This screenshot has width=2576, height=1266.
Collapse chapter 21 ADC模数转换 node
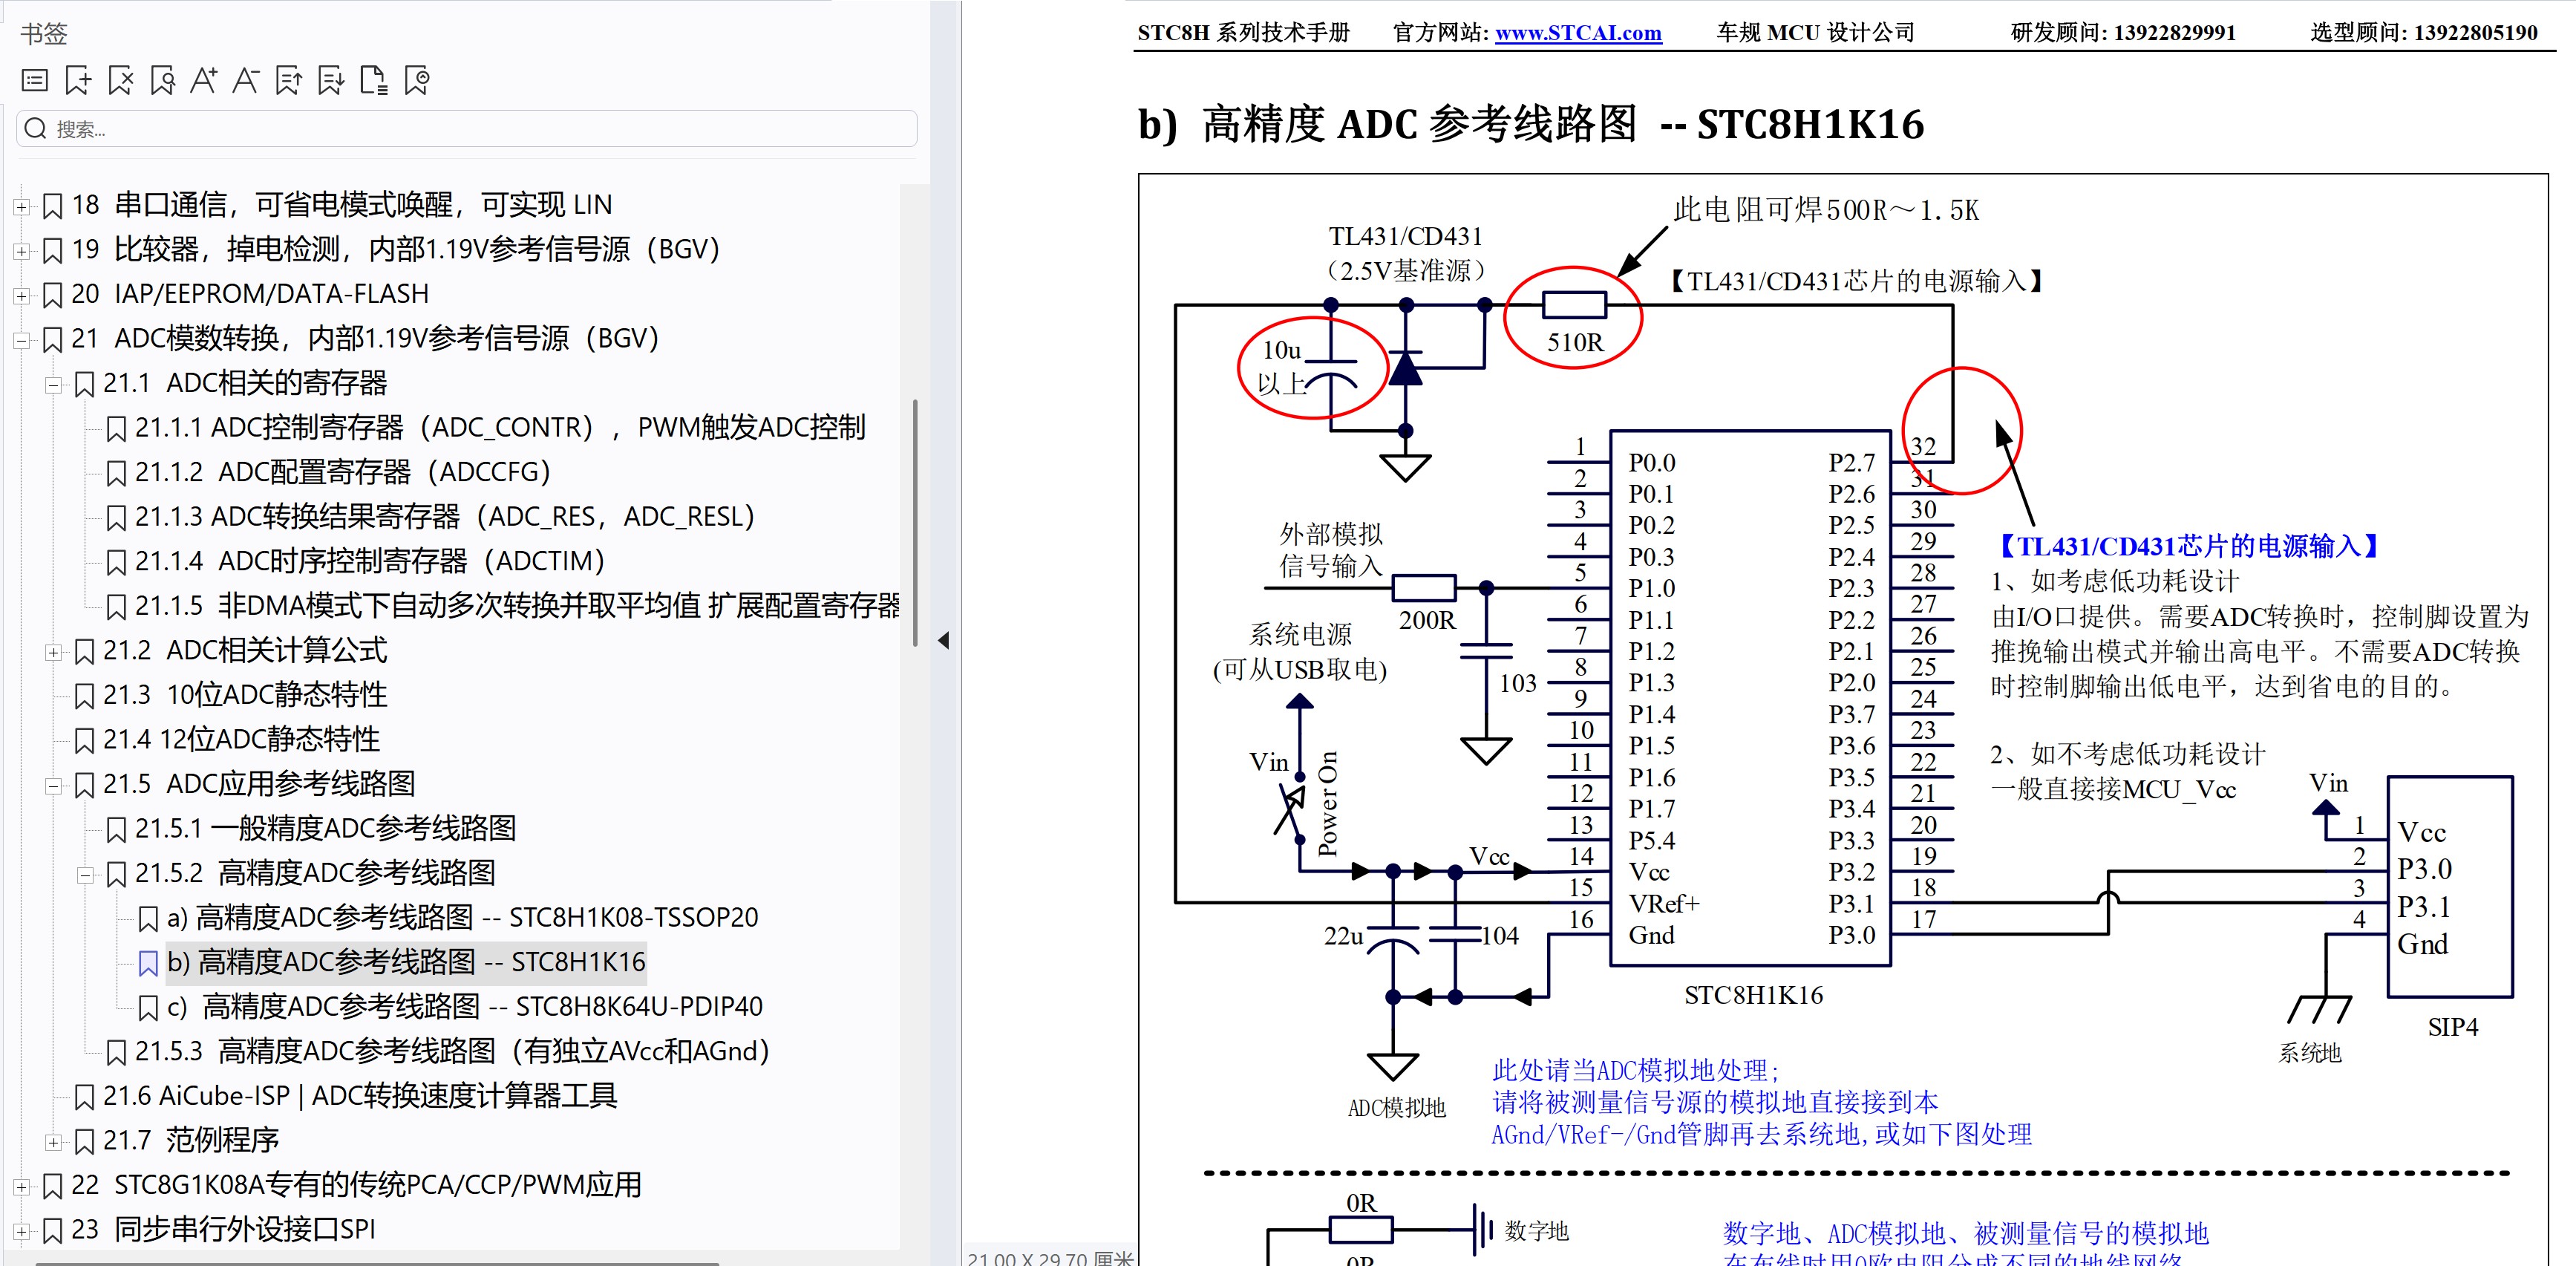pyautogui.click(x=21, y=340)
